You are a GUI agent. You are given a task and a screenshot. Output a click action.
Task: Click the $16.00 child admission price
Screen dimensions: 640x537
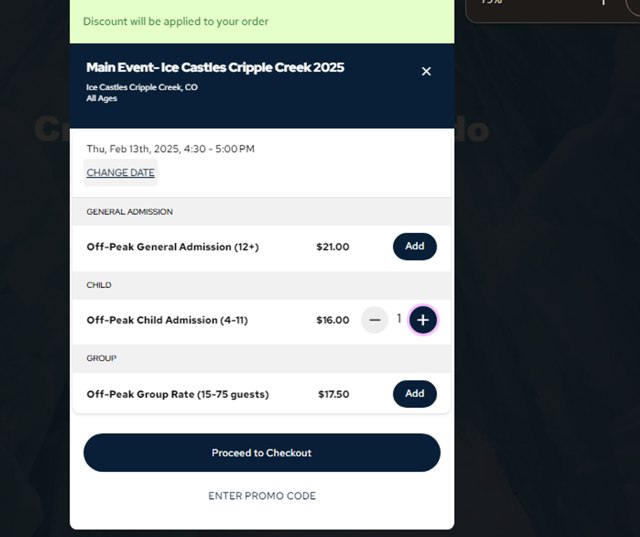332,321
